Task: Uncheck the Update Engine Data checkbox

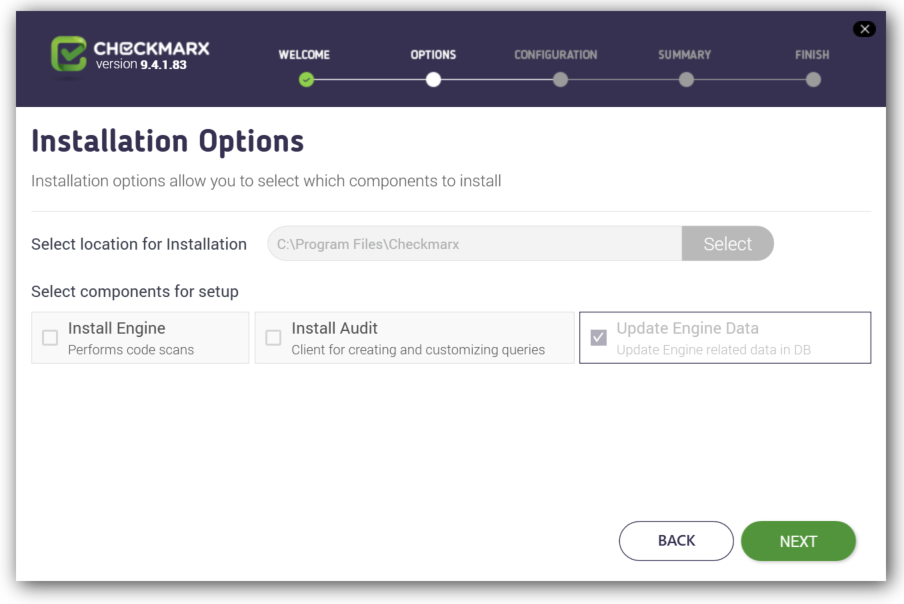Action: (x=598, y=338)
